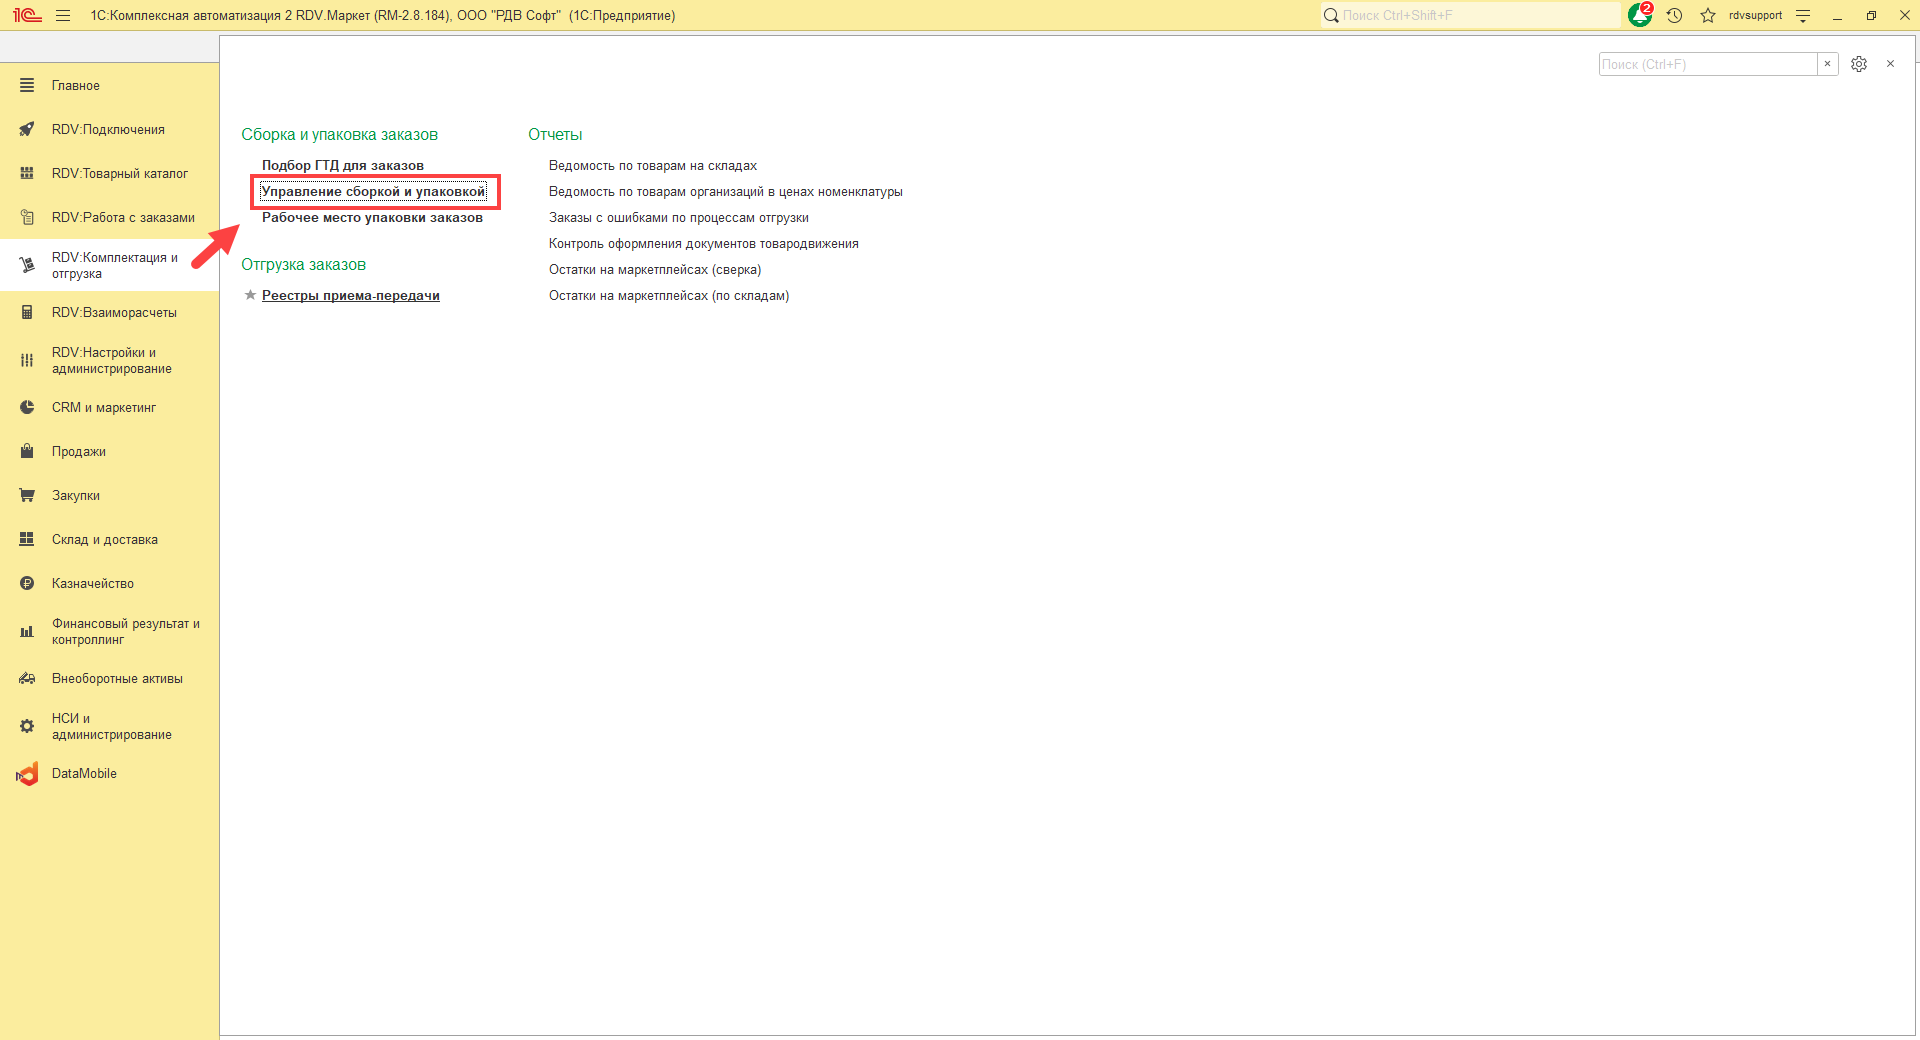The image size is (1920, 1040).
Task: Click the Отгрузка заказов heading
Action: tap(303, 265)
